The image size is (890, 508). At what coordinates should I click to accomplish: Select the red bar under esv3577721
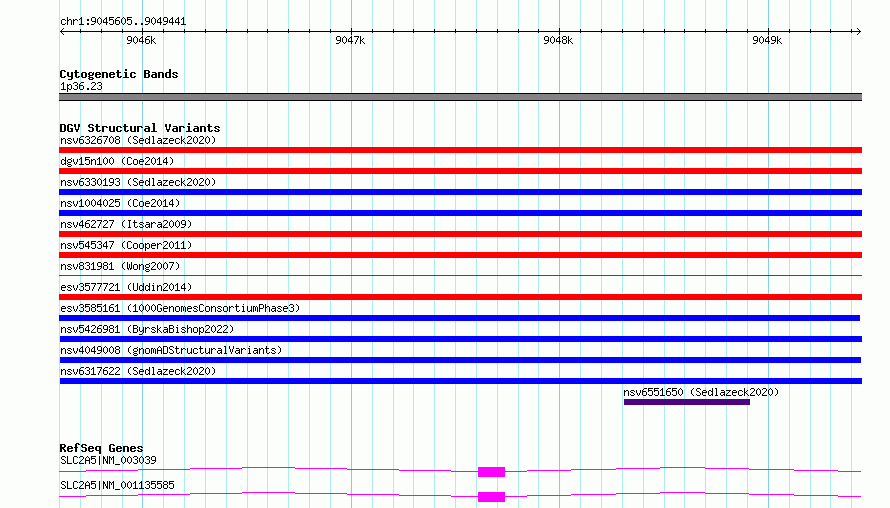click(460, 297)
